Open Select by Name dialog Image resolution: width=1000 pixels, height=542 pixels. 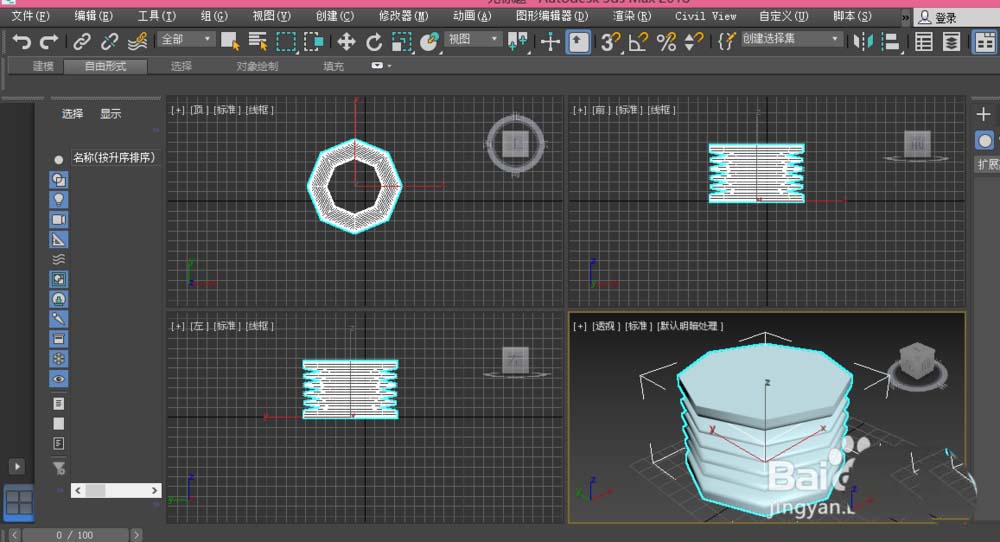258,41
